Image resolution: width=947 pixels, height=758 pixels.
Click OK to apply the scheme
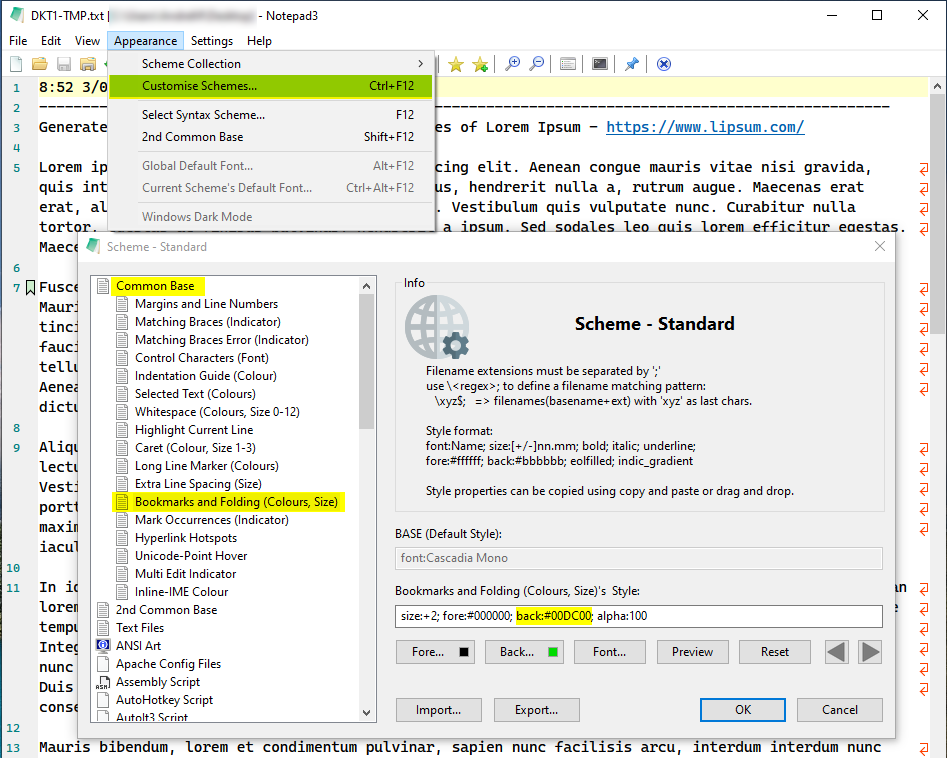click(x=742, y=709)
